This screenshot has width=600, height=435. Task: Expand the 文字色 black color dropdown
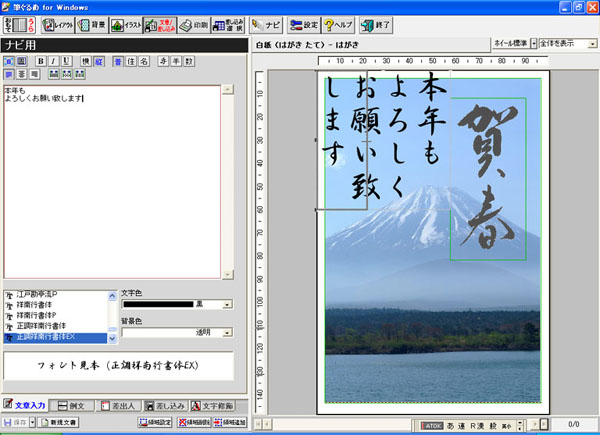[x=228, y=304]
